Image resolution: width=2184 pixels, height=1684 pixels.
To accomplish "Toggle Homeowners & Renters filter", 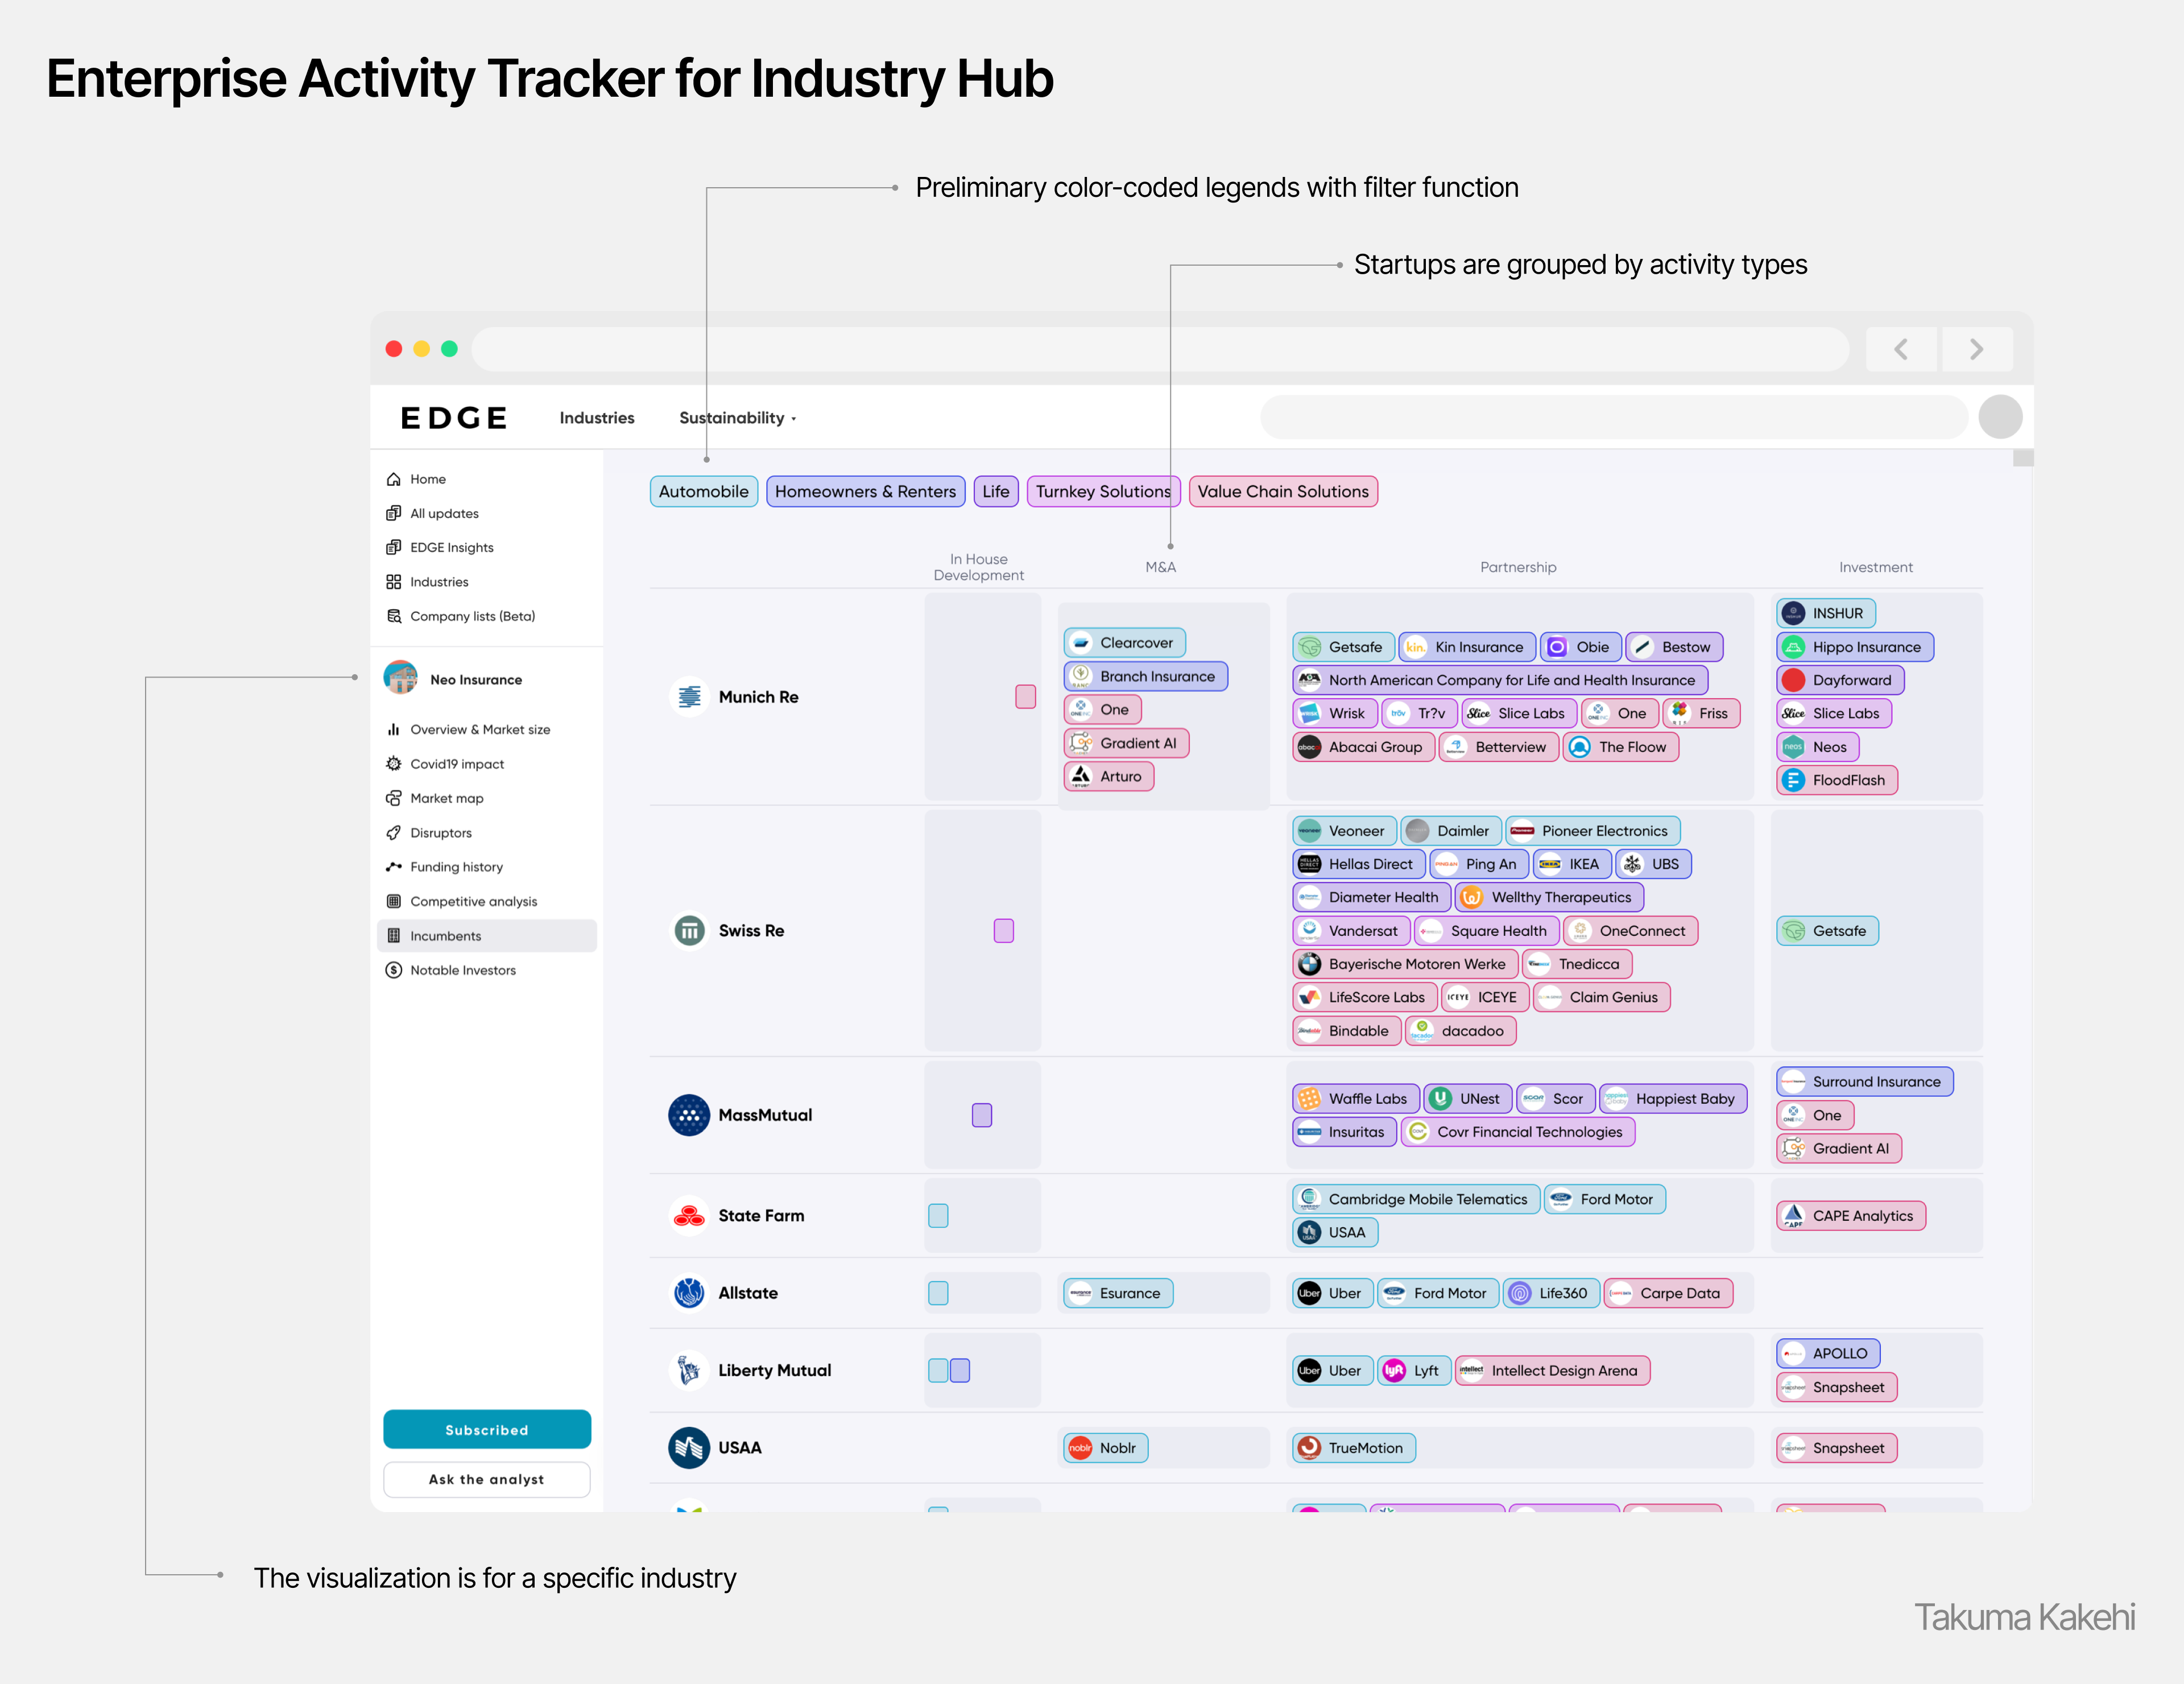I will [x=865, y=491].
